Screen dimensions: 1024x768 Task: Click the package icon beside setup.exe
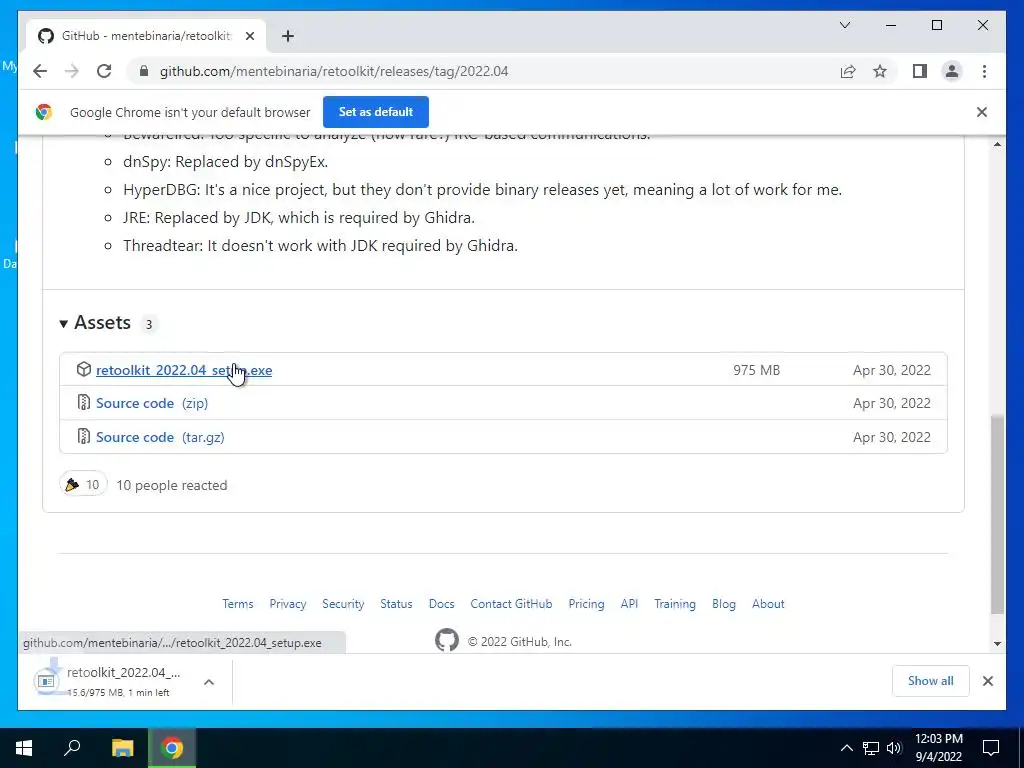(x=84, y=369)
